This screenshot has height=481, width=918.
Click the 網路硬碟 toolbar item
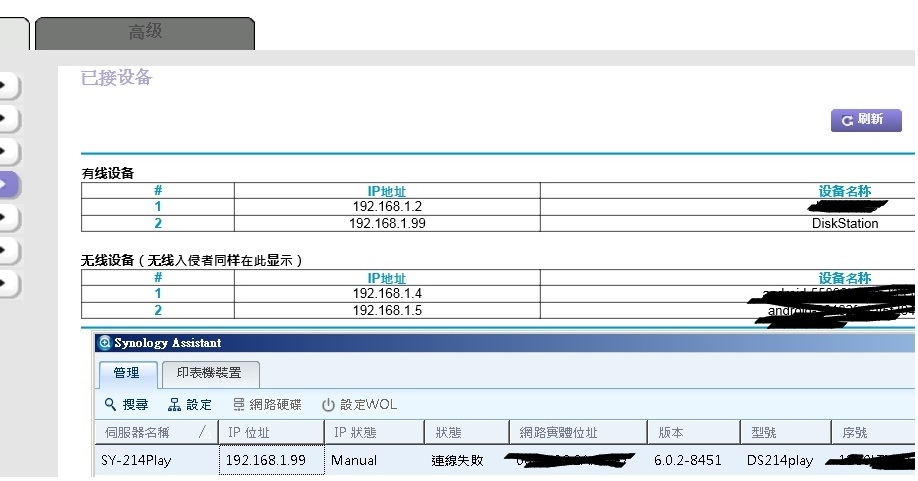tap(267, 404)
